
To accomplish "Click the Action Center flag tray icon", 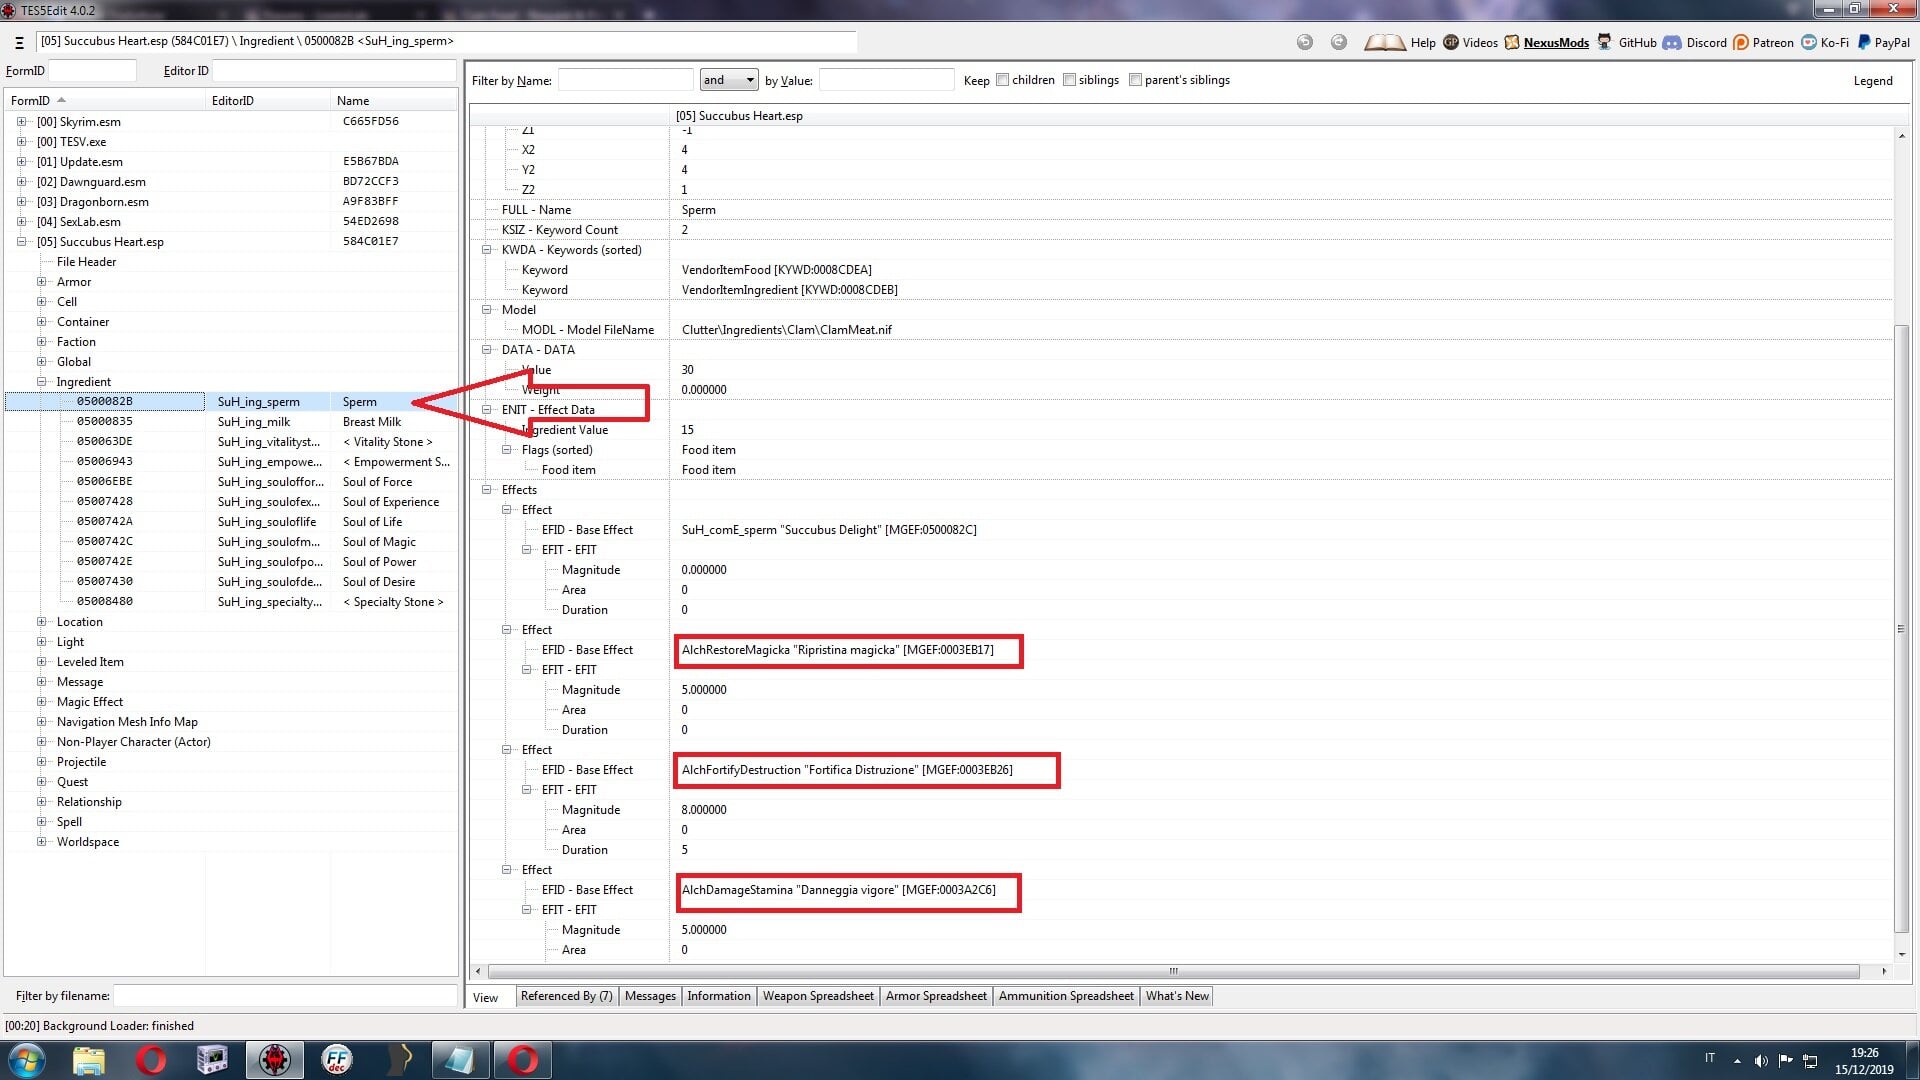I will click(x=1785, y=1060).
